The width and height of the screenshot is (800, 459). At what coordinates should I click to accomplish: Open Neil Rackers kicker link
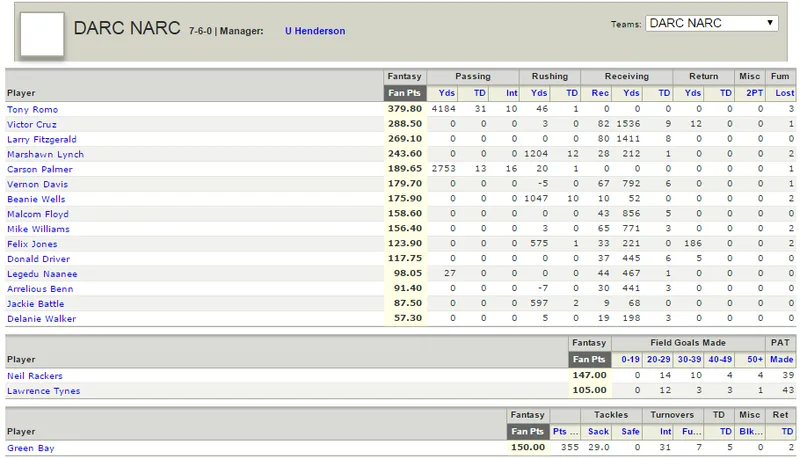(34, 376)
